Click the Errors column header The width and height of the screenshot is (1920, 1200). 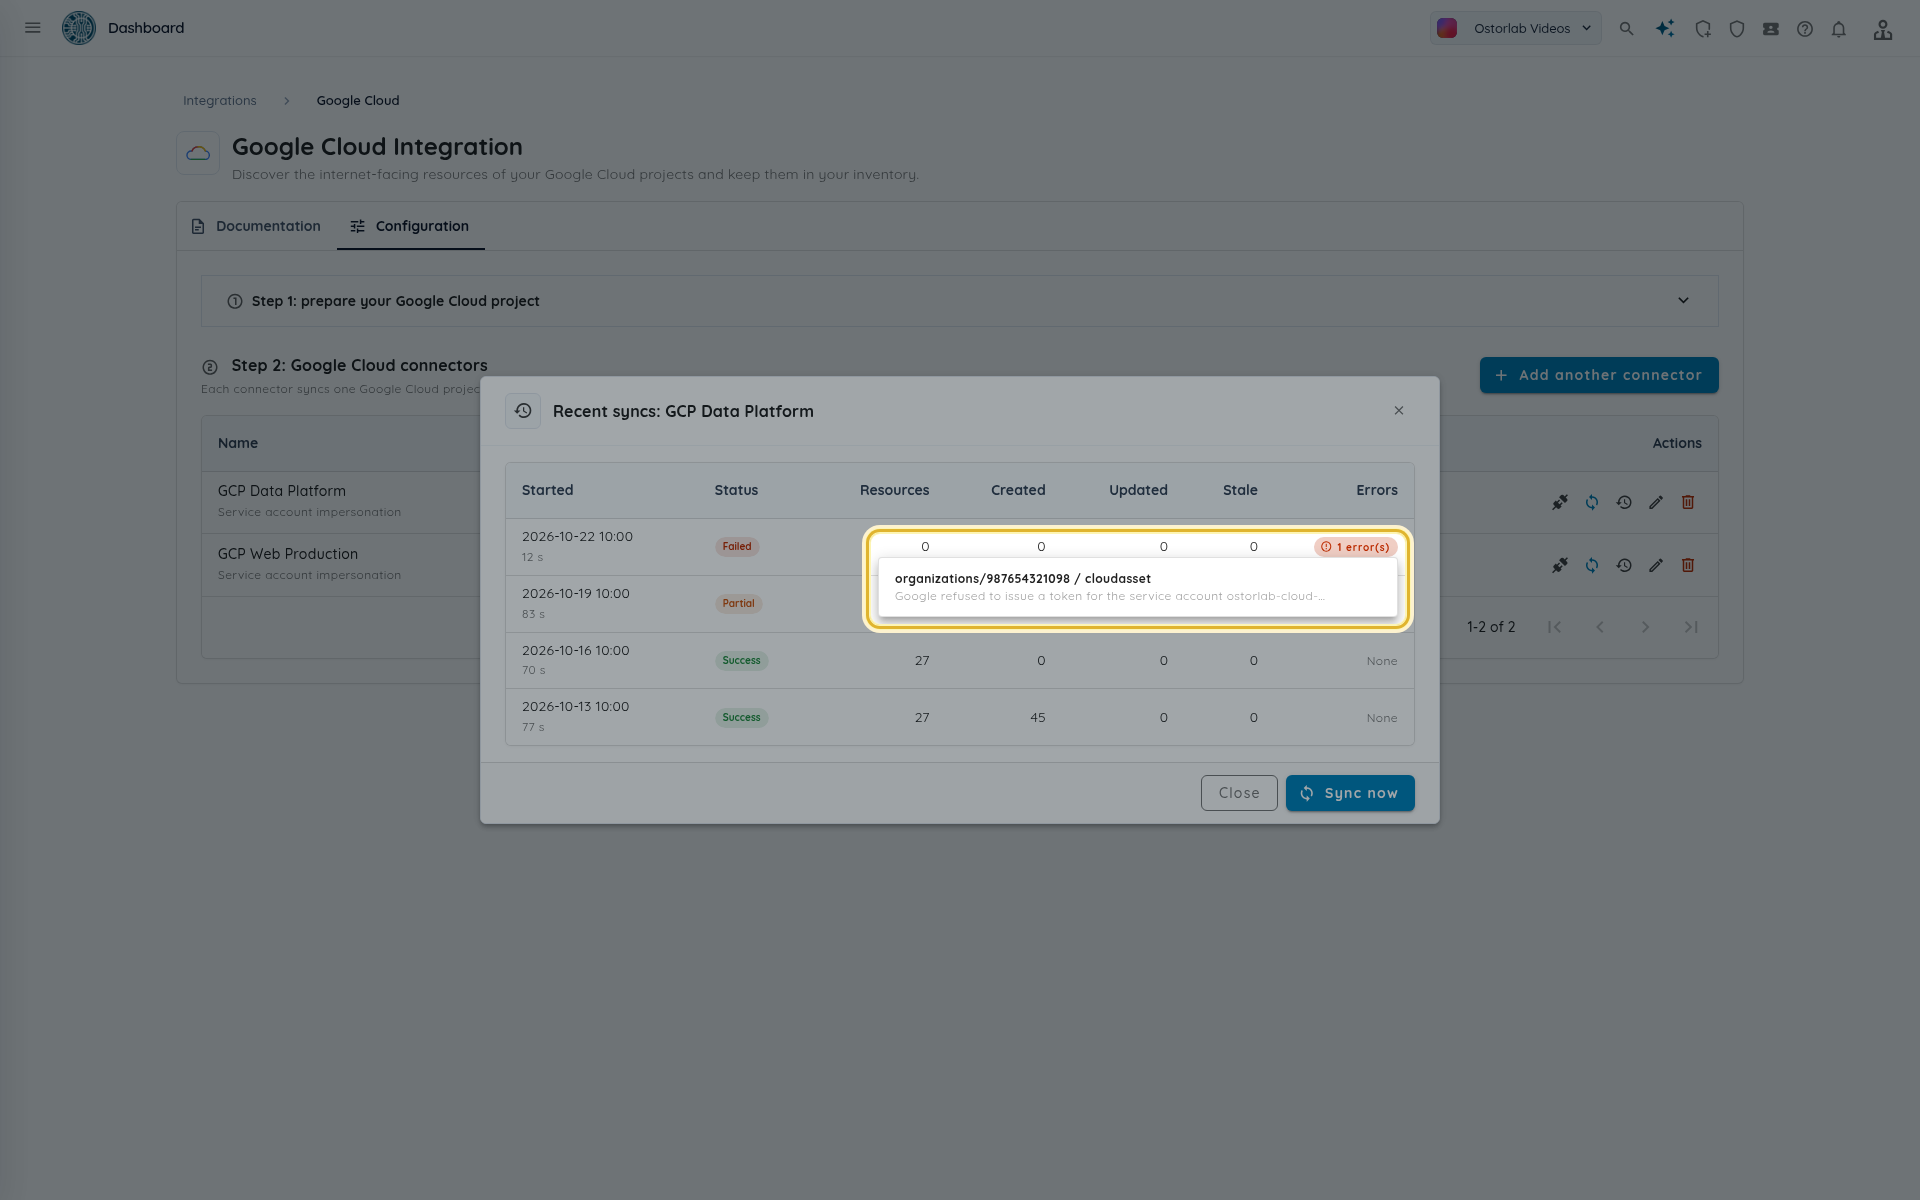pyautogui.click(x=1377, y=490)
